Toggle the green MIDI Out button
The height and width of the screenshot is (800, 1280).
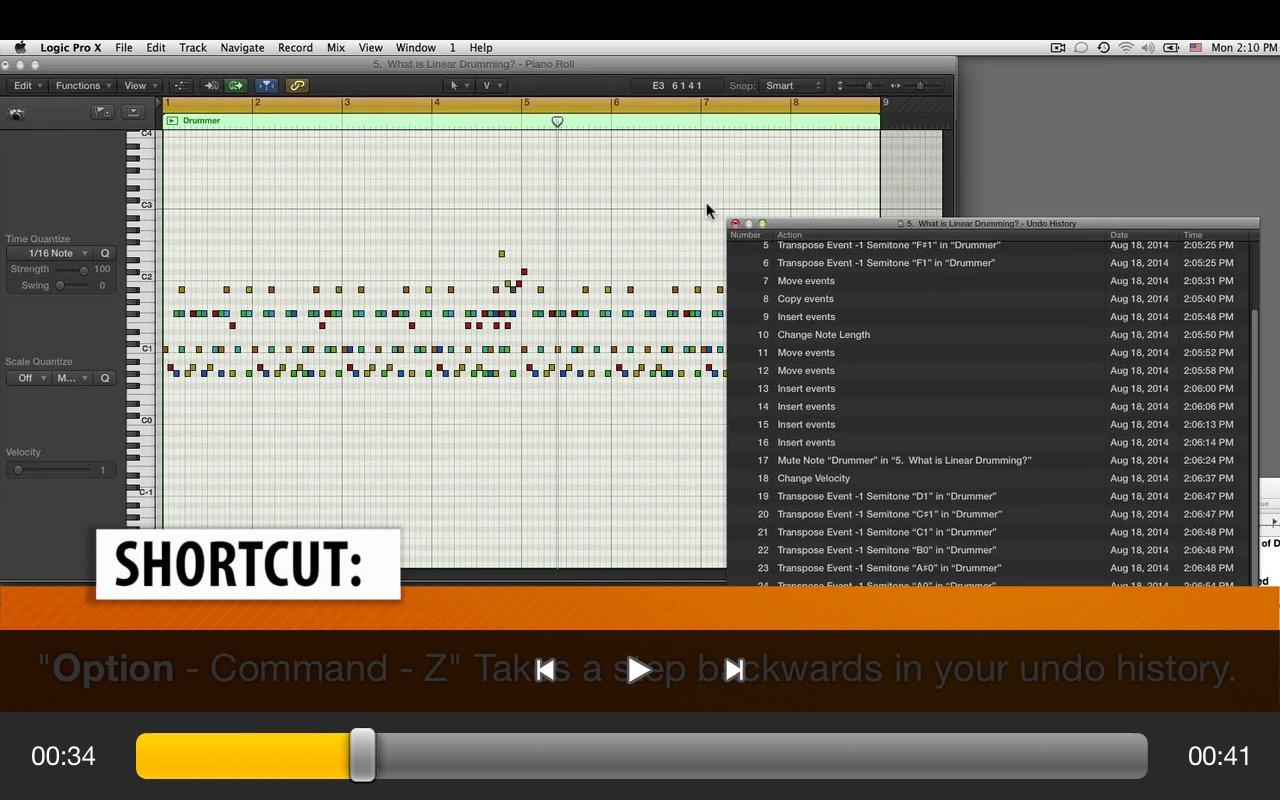pyautogui.click(x=236, y=86)
